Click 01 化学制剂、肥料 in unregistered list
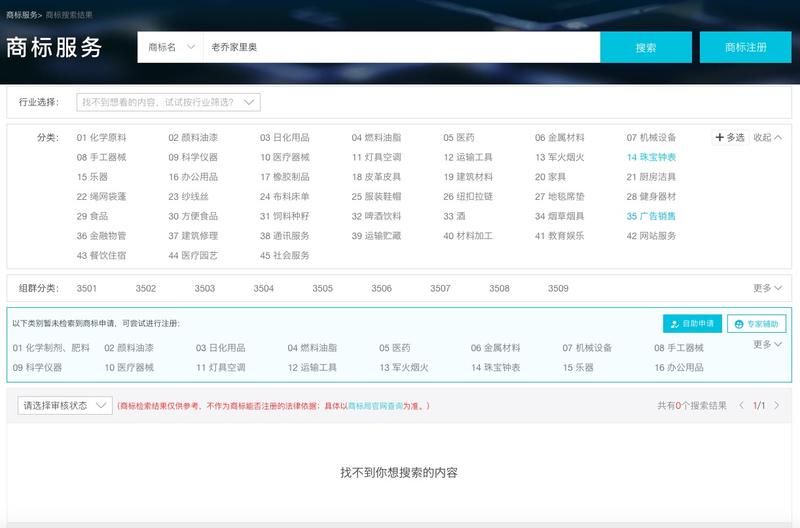Screen dimensions: 800x528 pos(51,348)
